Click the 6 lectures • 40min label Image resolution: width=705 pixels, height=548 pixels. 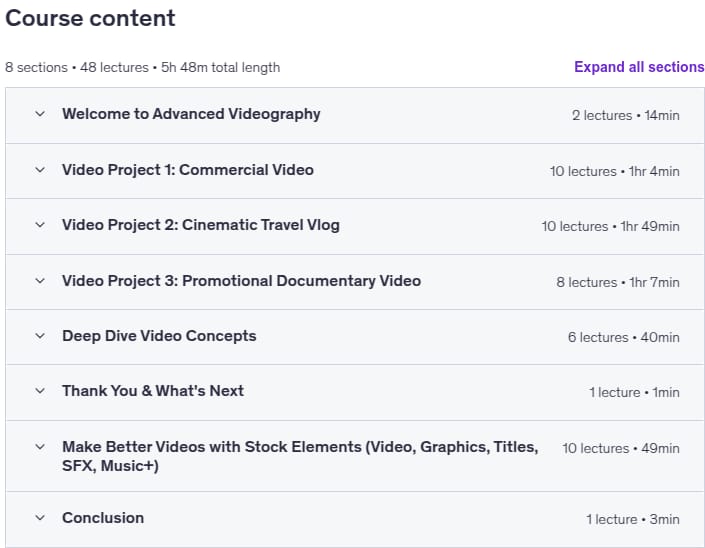(624, 337)
